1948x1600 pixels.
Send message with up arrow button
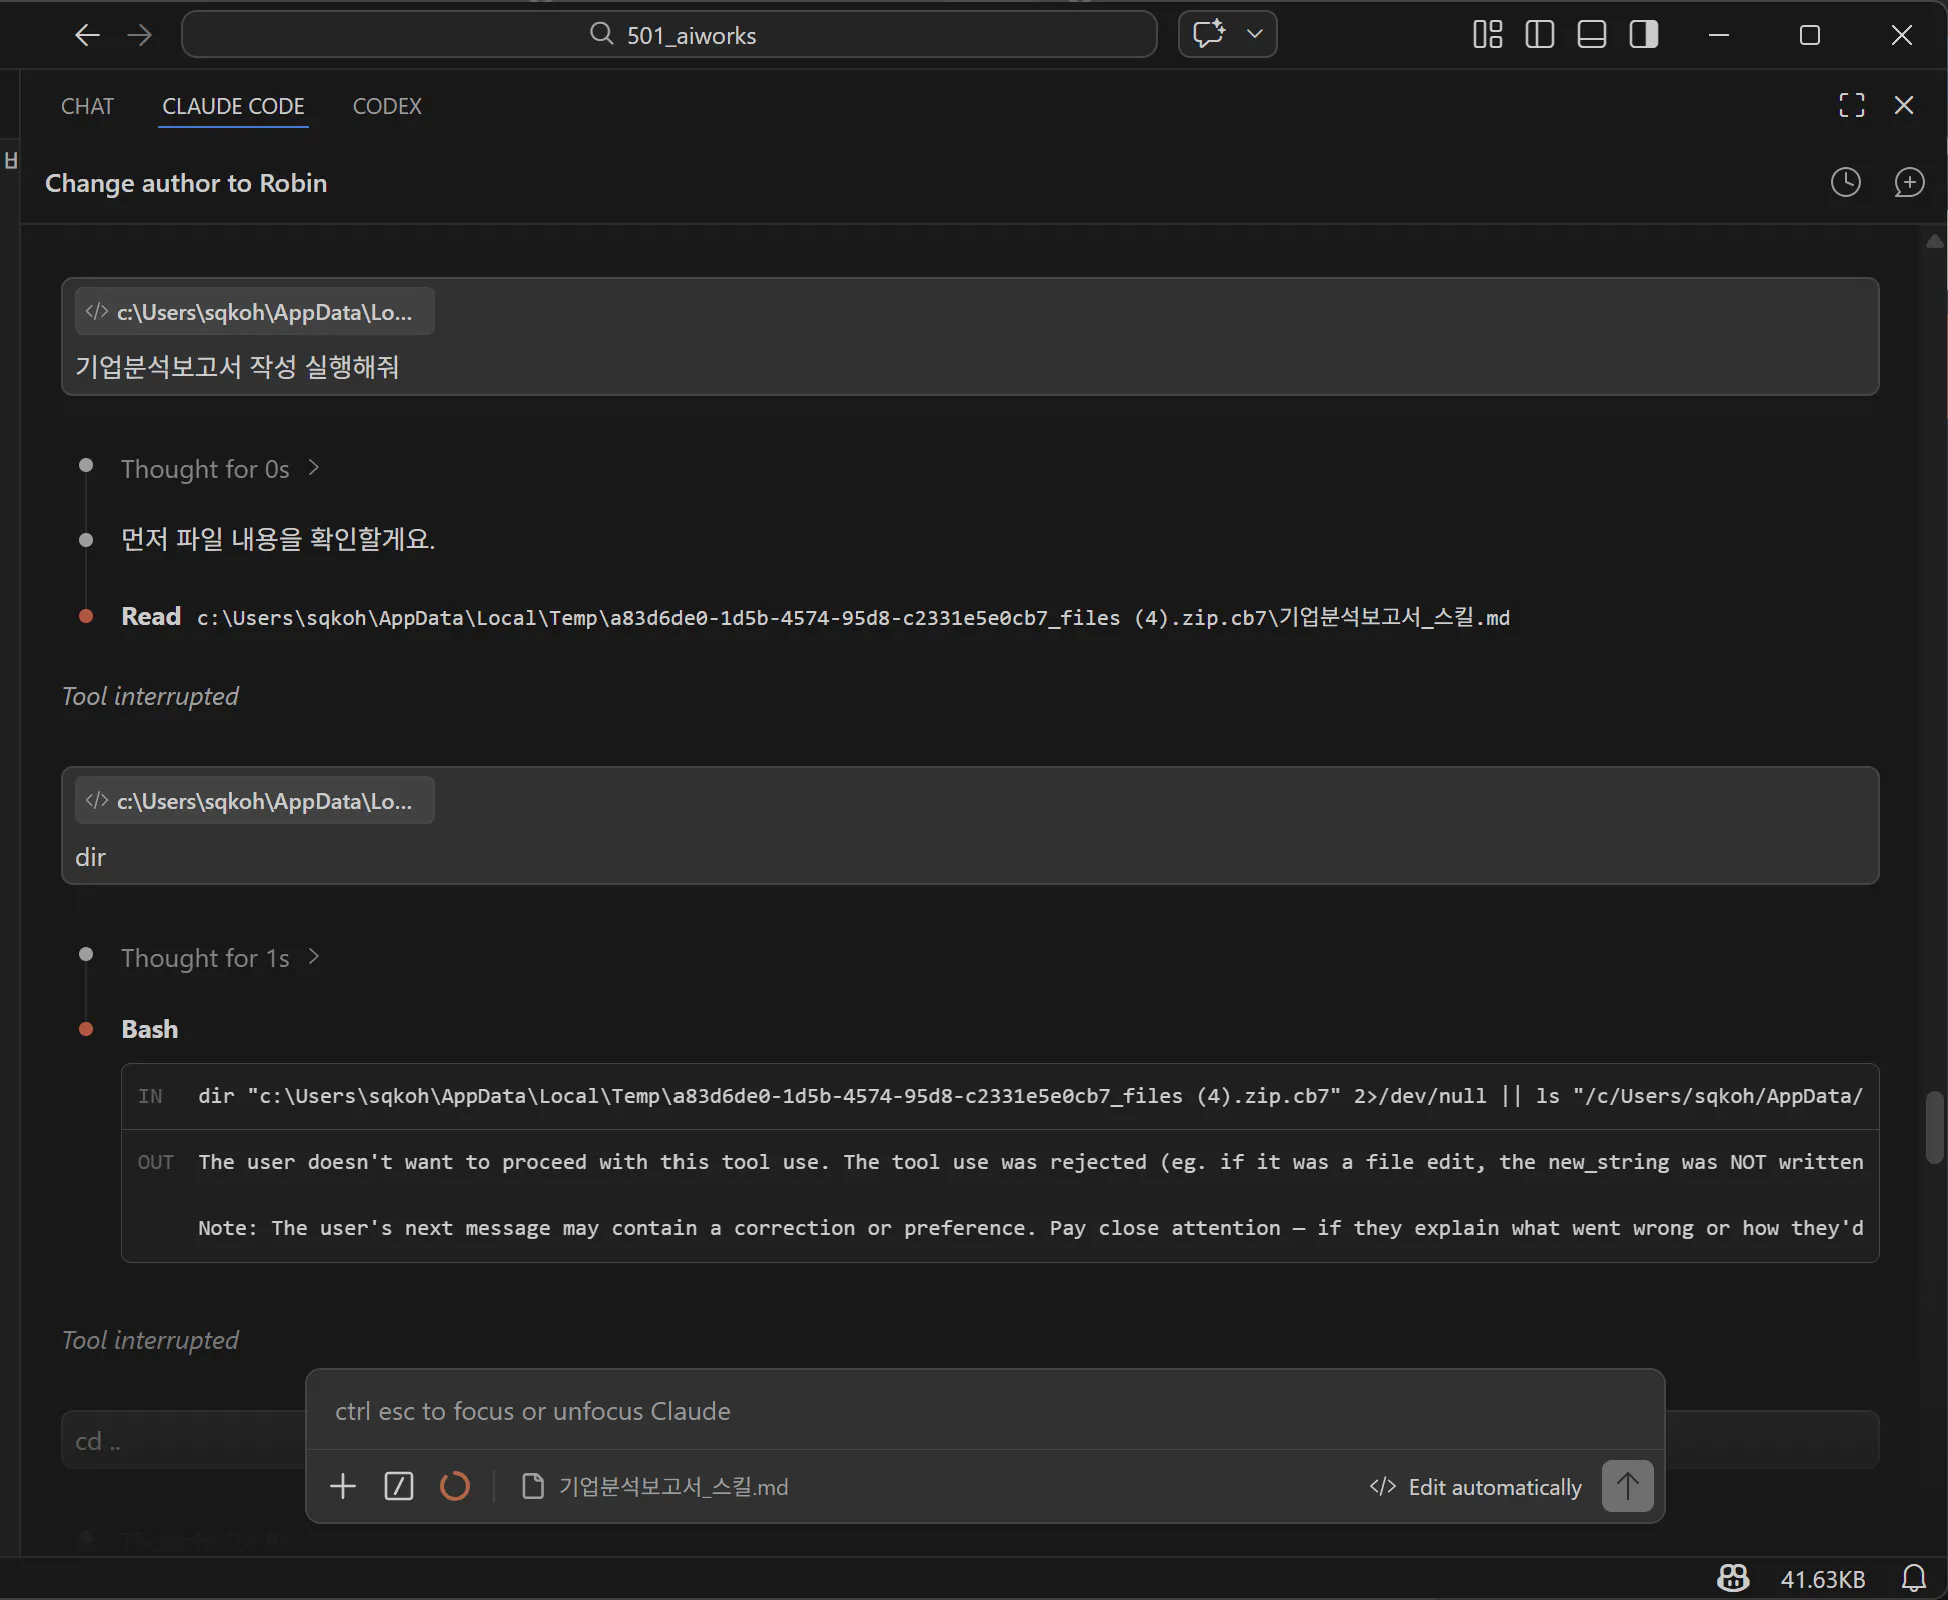click(1627, 1486)
